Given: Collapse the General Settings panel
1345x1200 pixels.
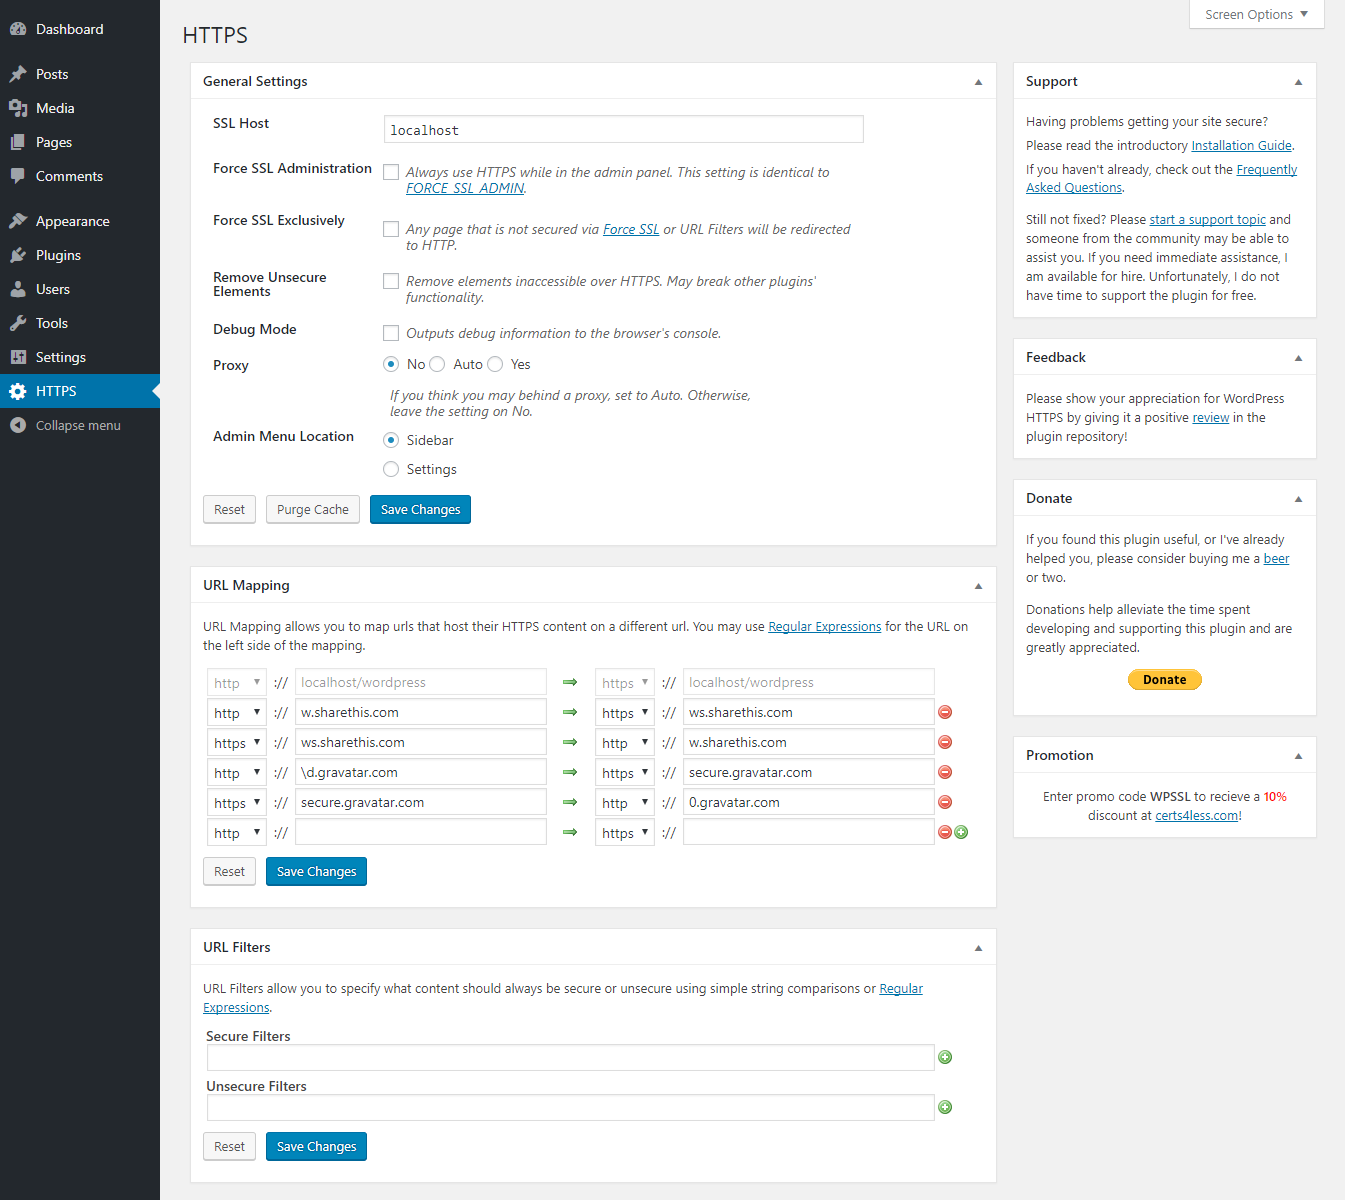Looking at the screenshot, I should (978, 82).
